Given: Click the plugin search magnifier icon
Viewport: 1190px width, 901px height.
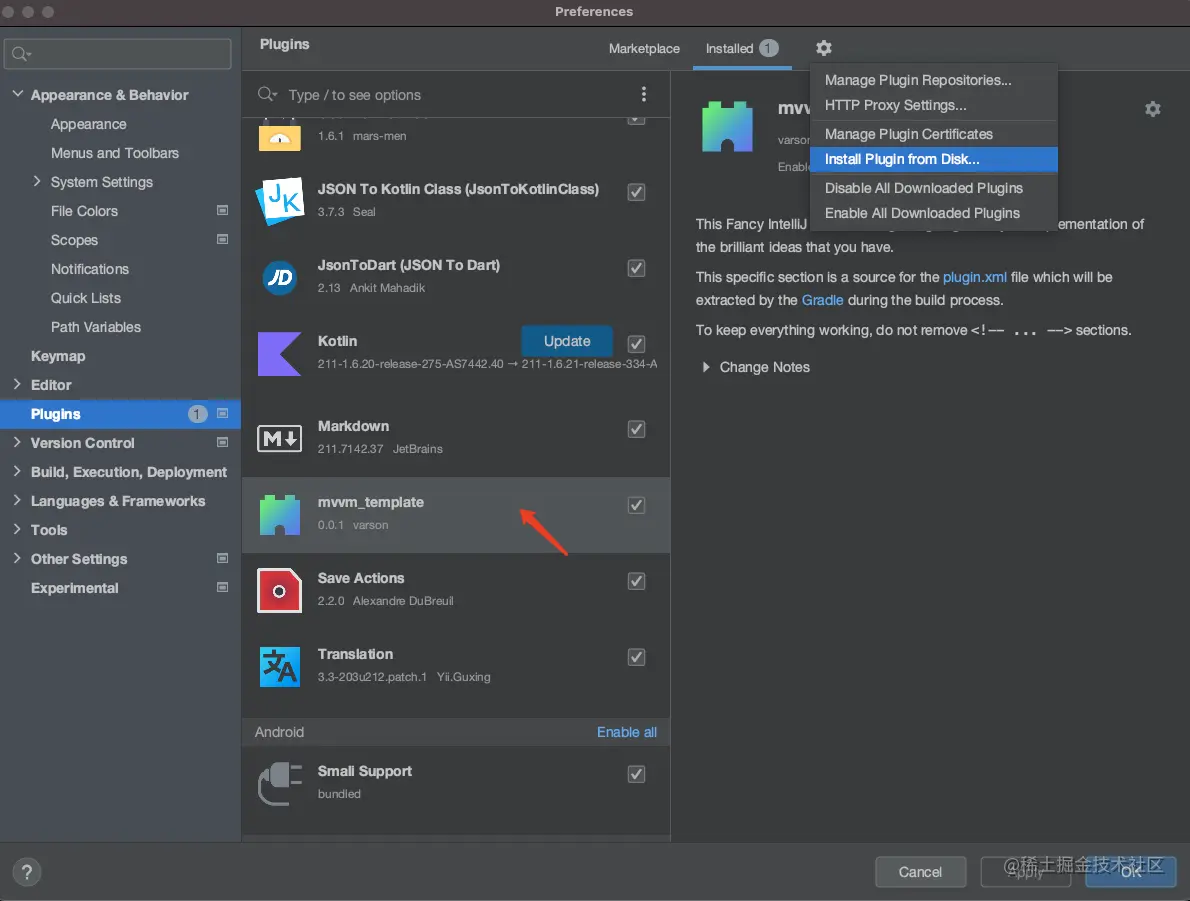Looking at the screenshot, I should [x=267, y=94].
